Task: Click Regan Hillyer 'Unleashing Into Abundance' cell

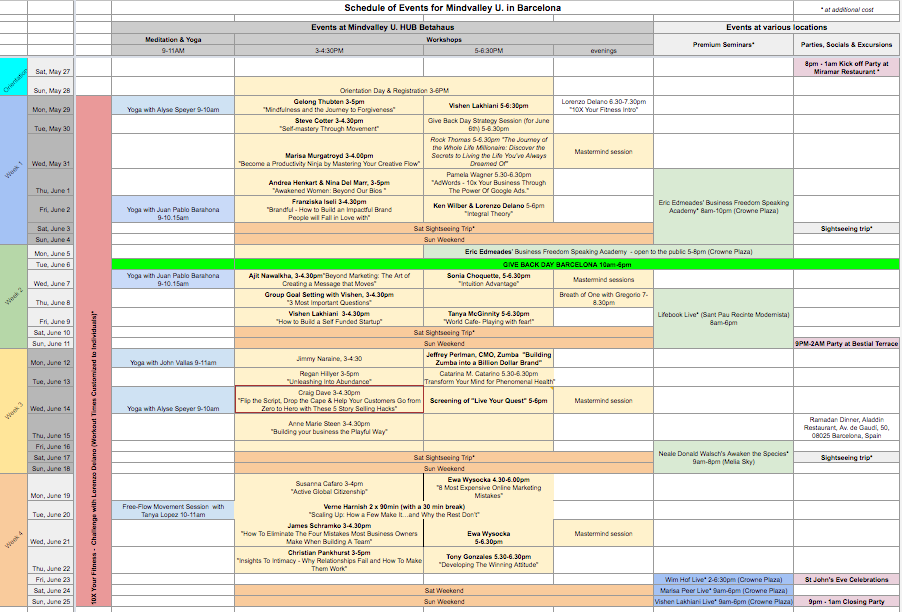Action: pos(329,377)
